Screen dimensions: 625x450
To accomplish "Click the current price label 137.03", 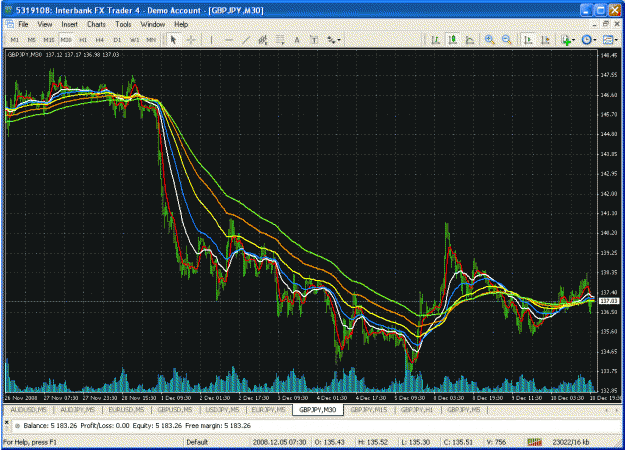I will (x=609, y=301).
